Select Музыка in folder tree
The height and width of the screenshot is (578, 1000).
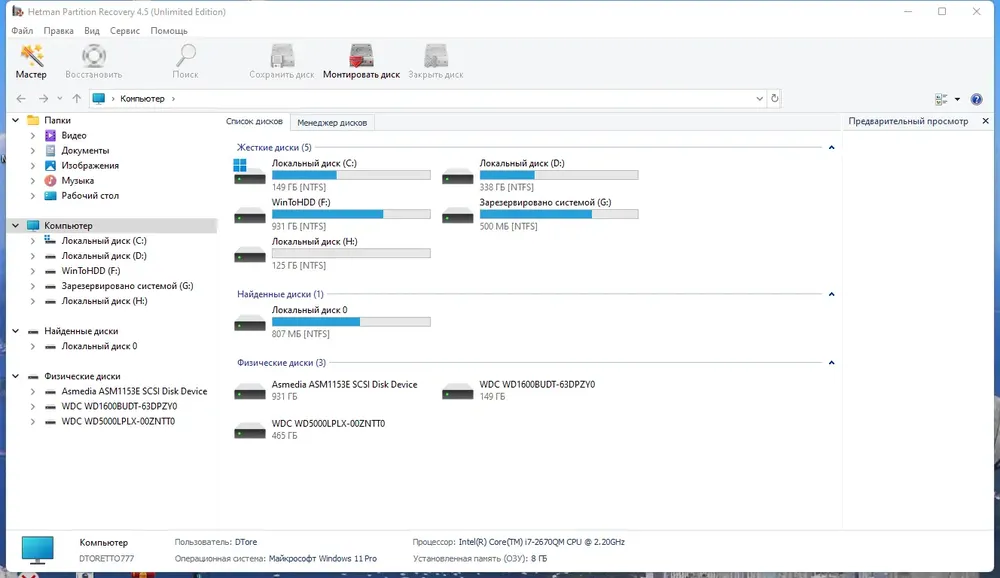[78, 181]
